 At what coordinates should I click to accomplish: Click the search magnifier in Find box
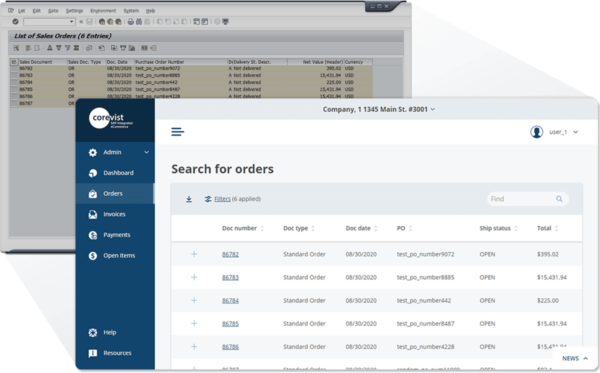[559, 199]
